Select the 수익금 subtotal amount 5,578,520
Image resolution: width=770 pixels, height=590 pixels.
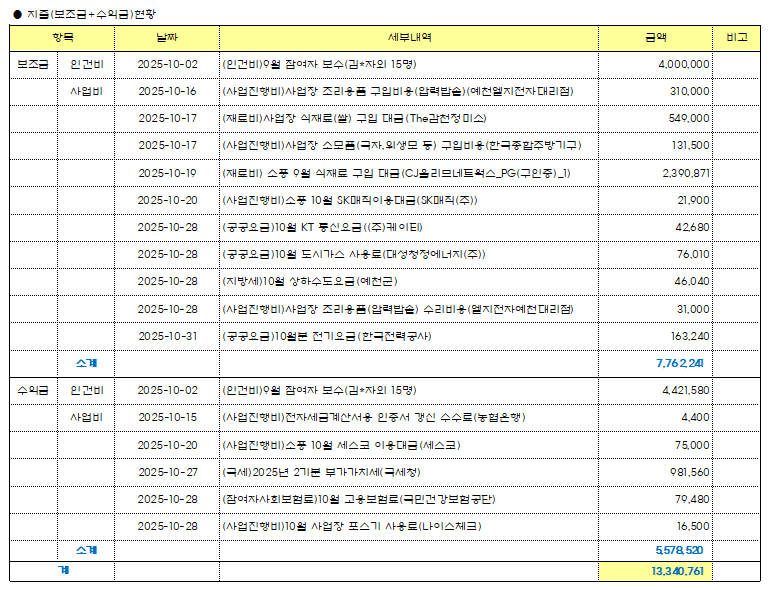click(x=655, y=550)
